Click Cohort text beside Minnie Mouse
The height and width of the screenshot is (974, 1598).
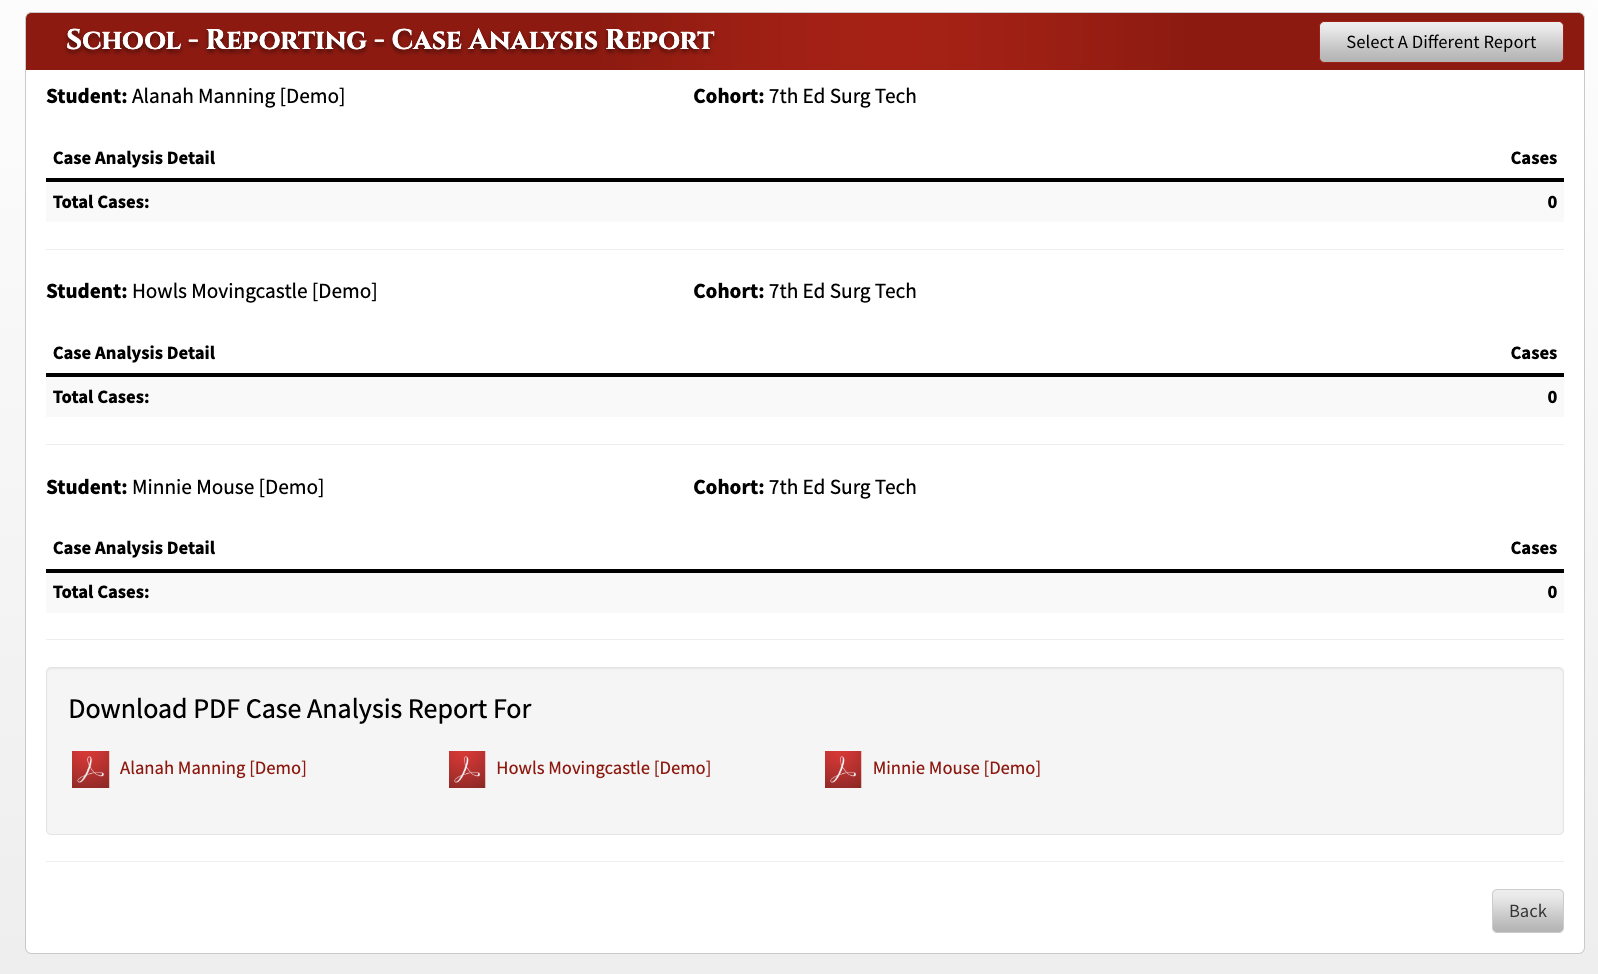click(x=805, y=487)
